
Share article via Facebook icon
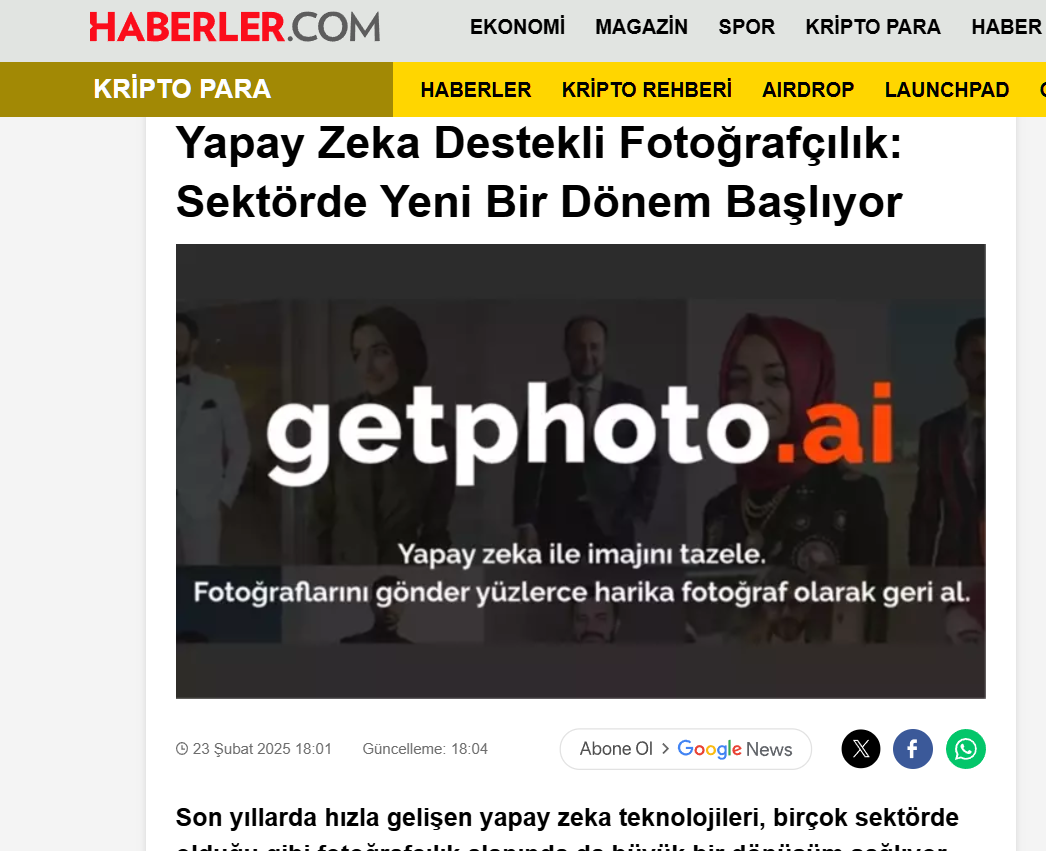coord(913,749)
